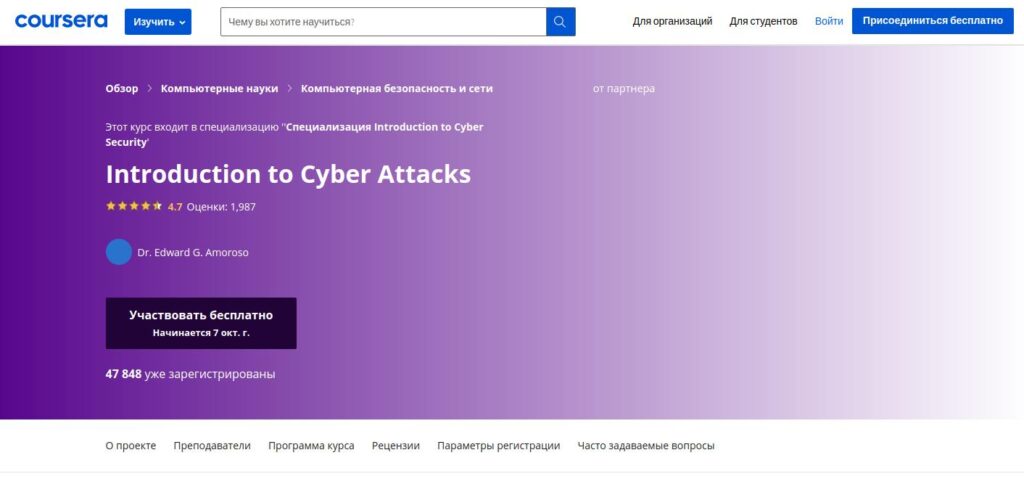Click the blue search magnifier icon
1024x479 pixels.
pyautogui.click(x=561, y=22)
